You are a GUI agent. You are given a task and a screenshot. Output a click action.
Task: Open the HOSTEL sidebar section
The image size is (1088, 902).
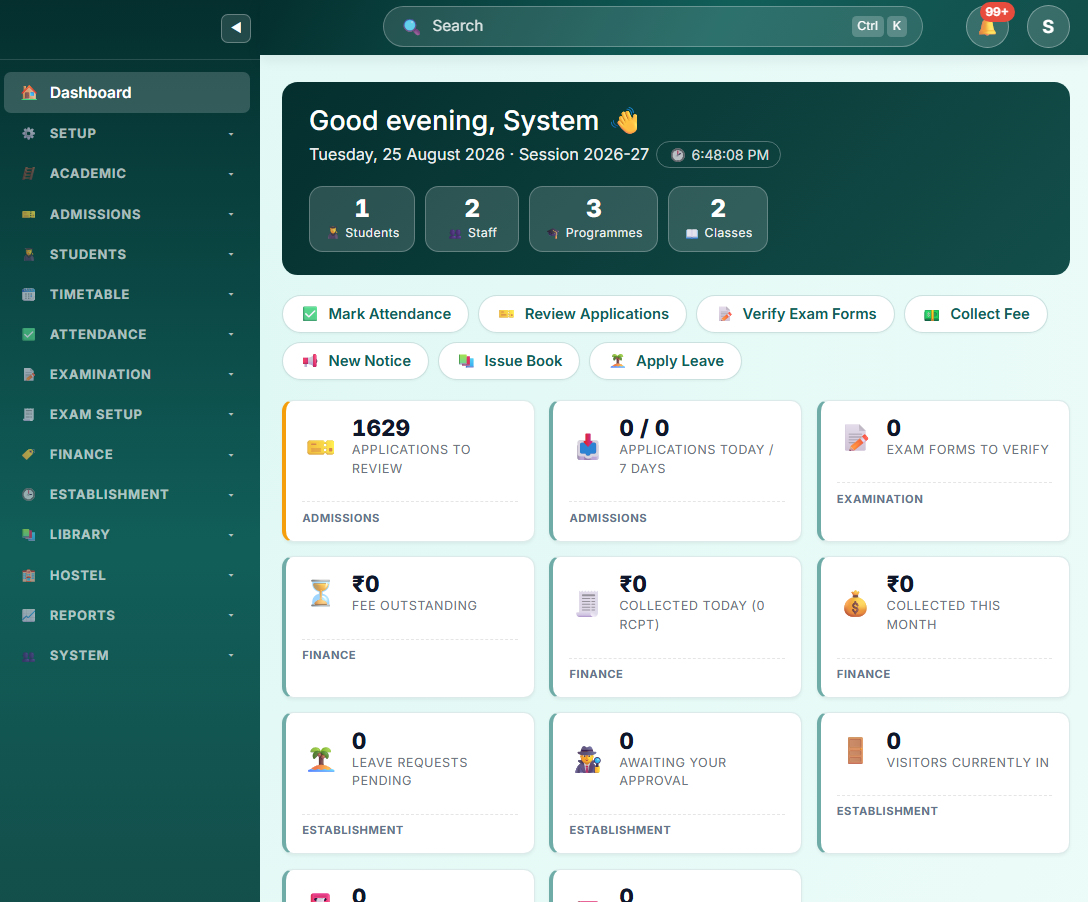pyautogui.click(x=127, y=575)
